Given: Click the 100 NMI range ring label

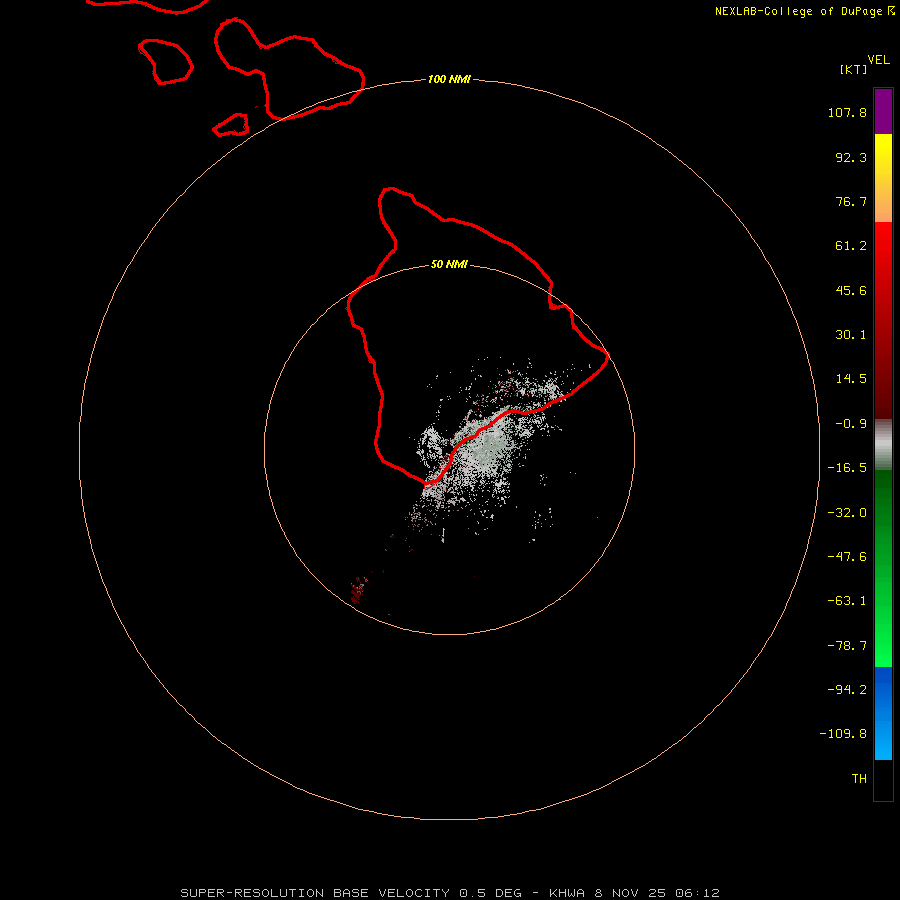Looking at the screenshot, I should coord(449,79).
